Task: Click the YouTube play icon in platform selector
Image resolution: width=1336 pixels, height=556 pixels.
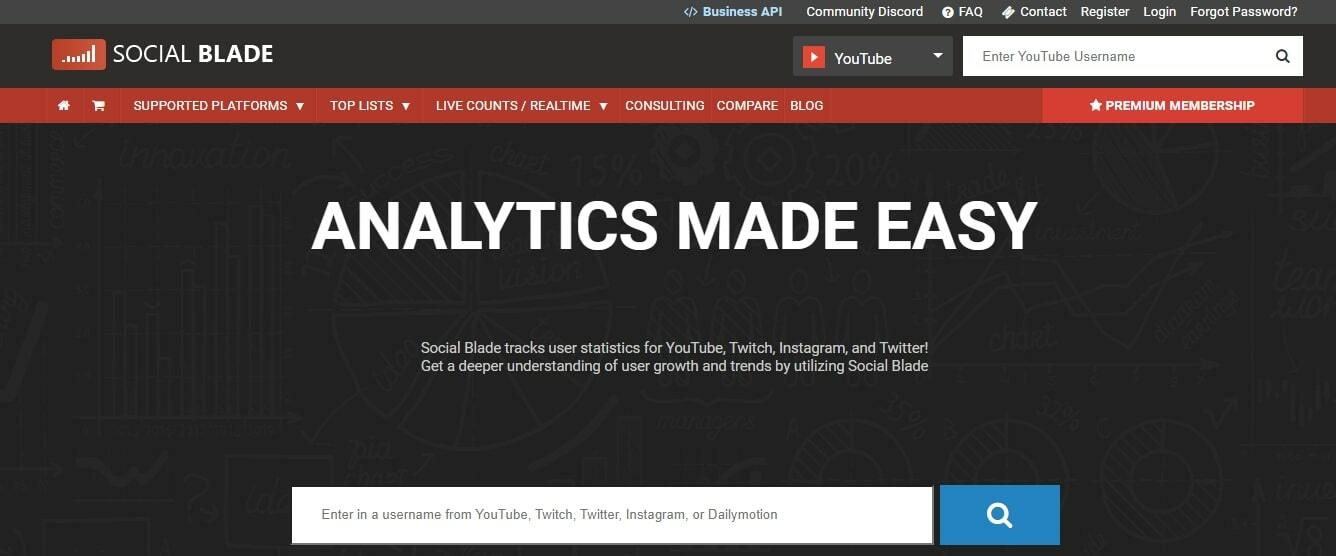Action: click(x=814, y=58)
